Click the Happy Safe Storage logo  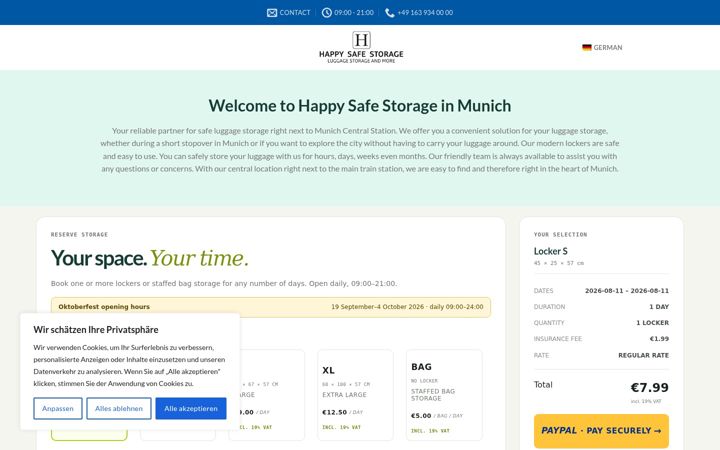coord(361,47)
